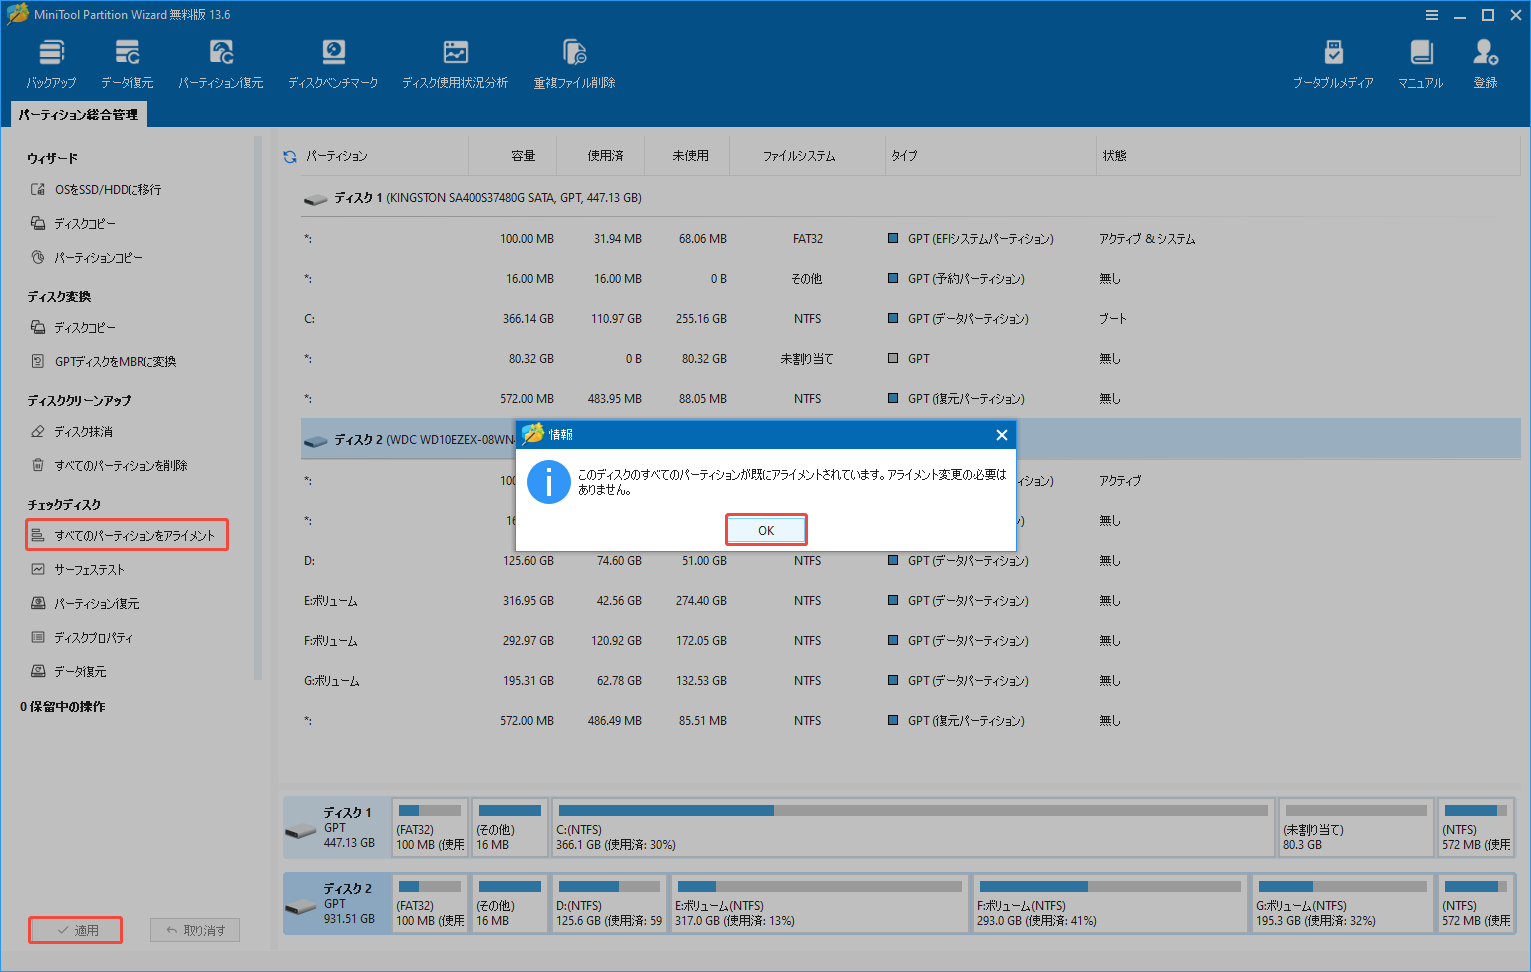1531x972 pixels.
Task: Switch to the パーティション総合管理 tab
Action: tap(77, 113)
